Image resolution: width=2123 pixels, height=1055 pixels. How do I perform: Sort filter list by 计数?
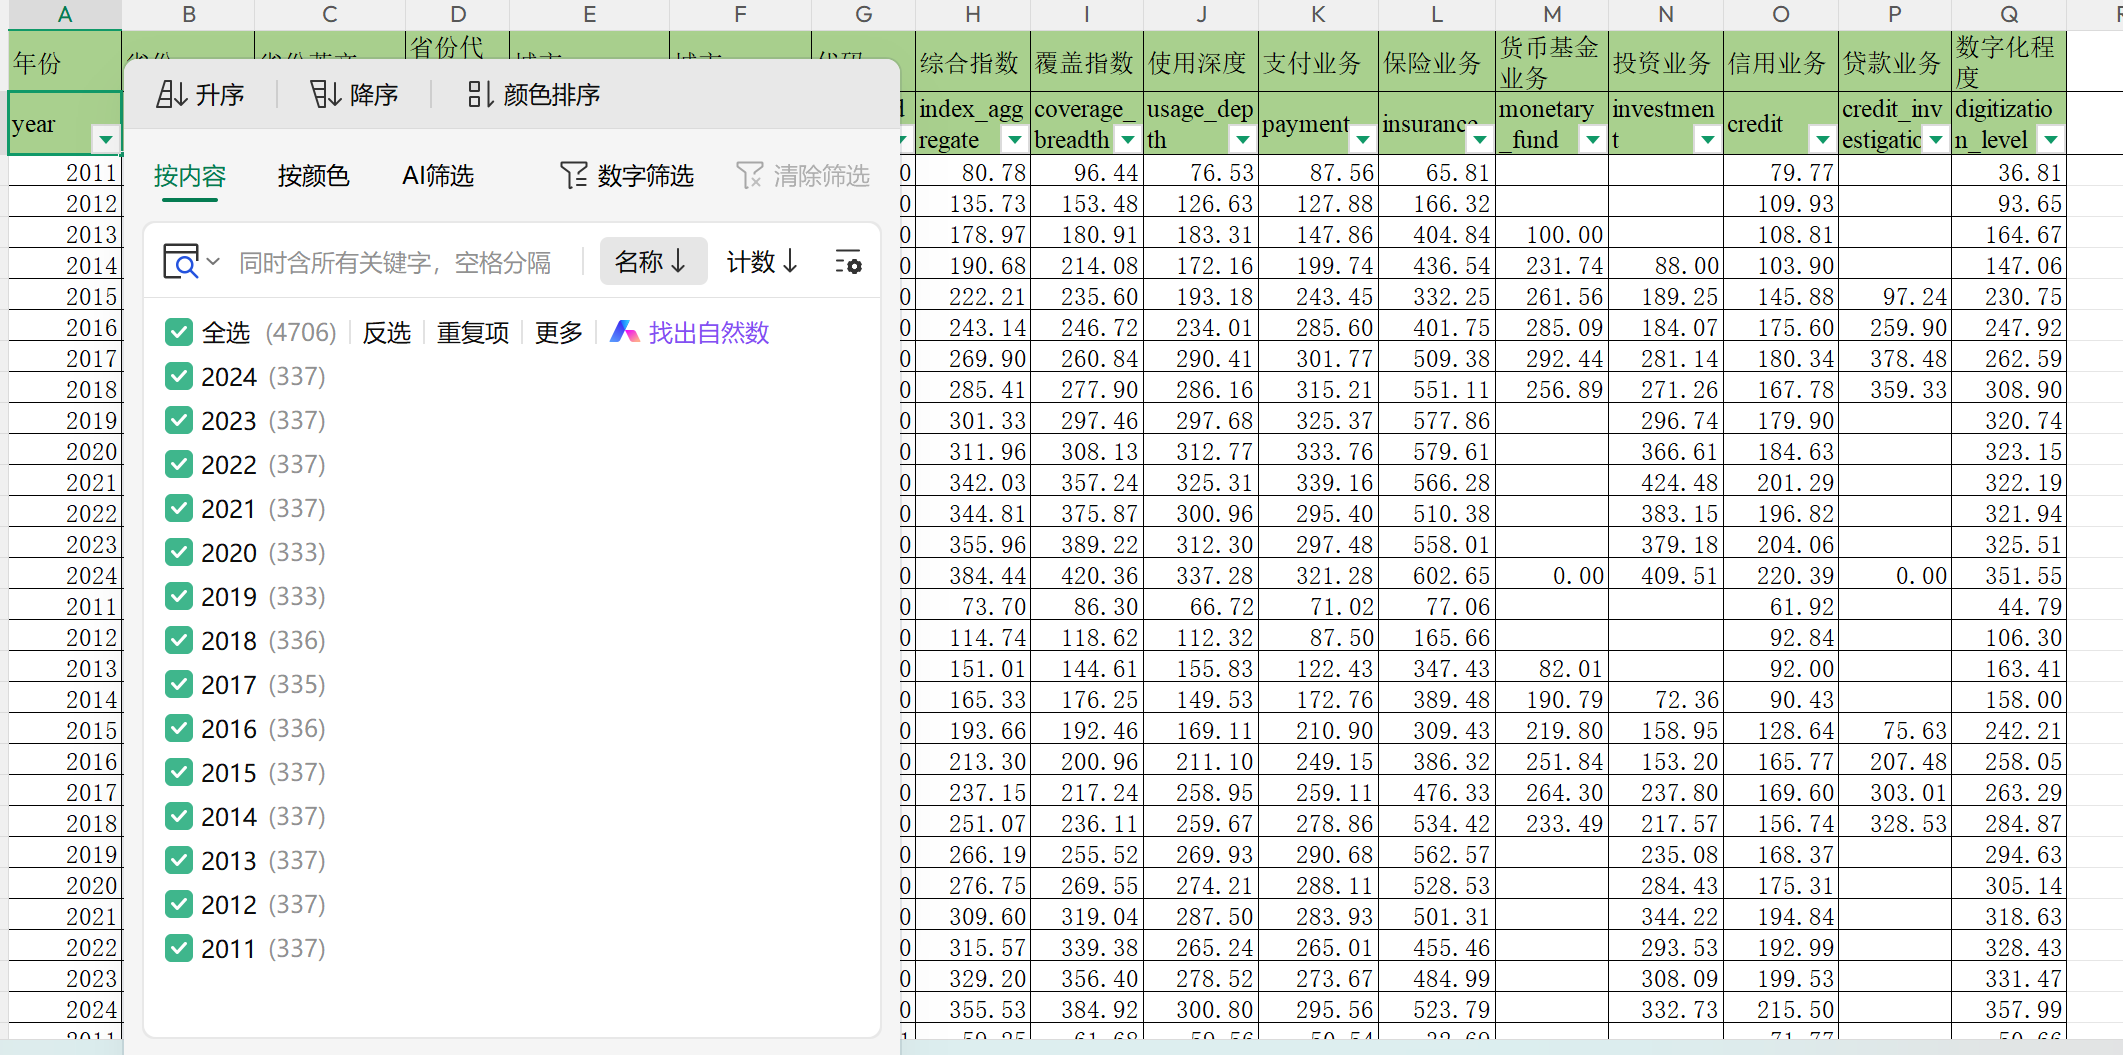(762, 261)
